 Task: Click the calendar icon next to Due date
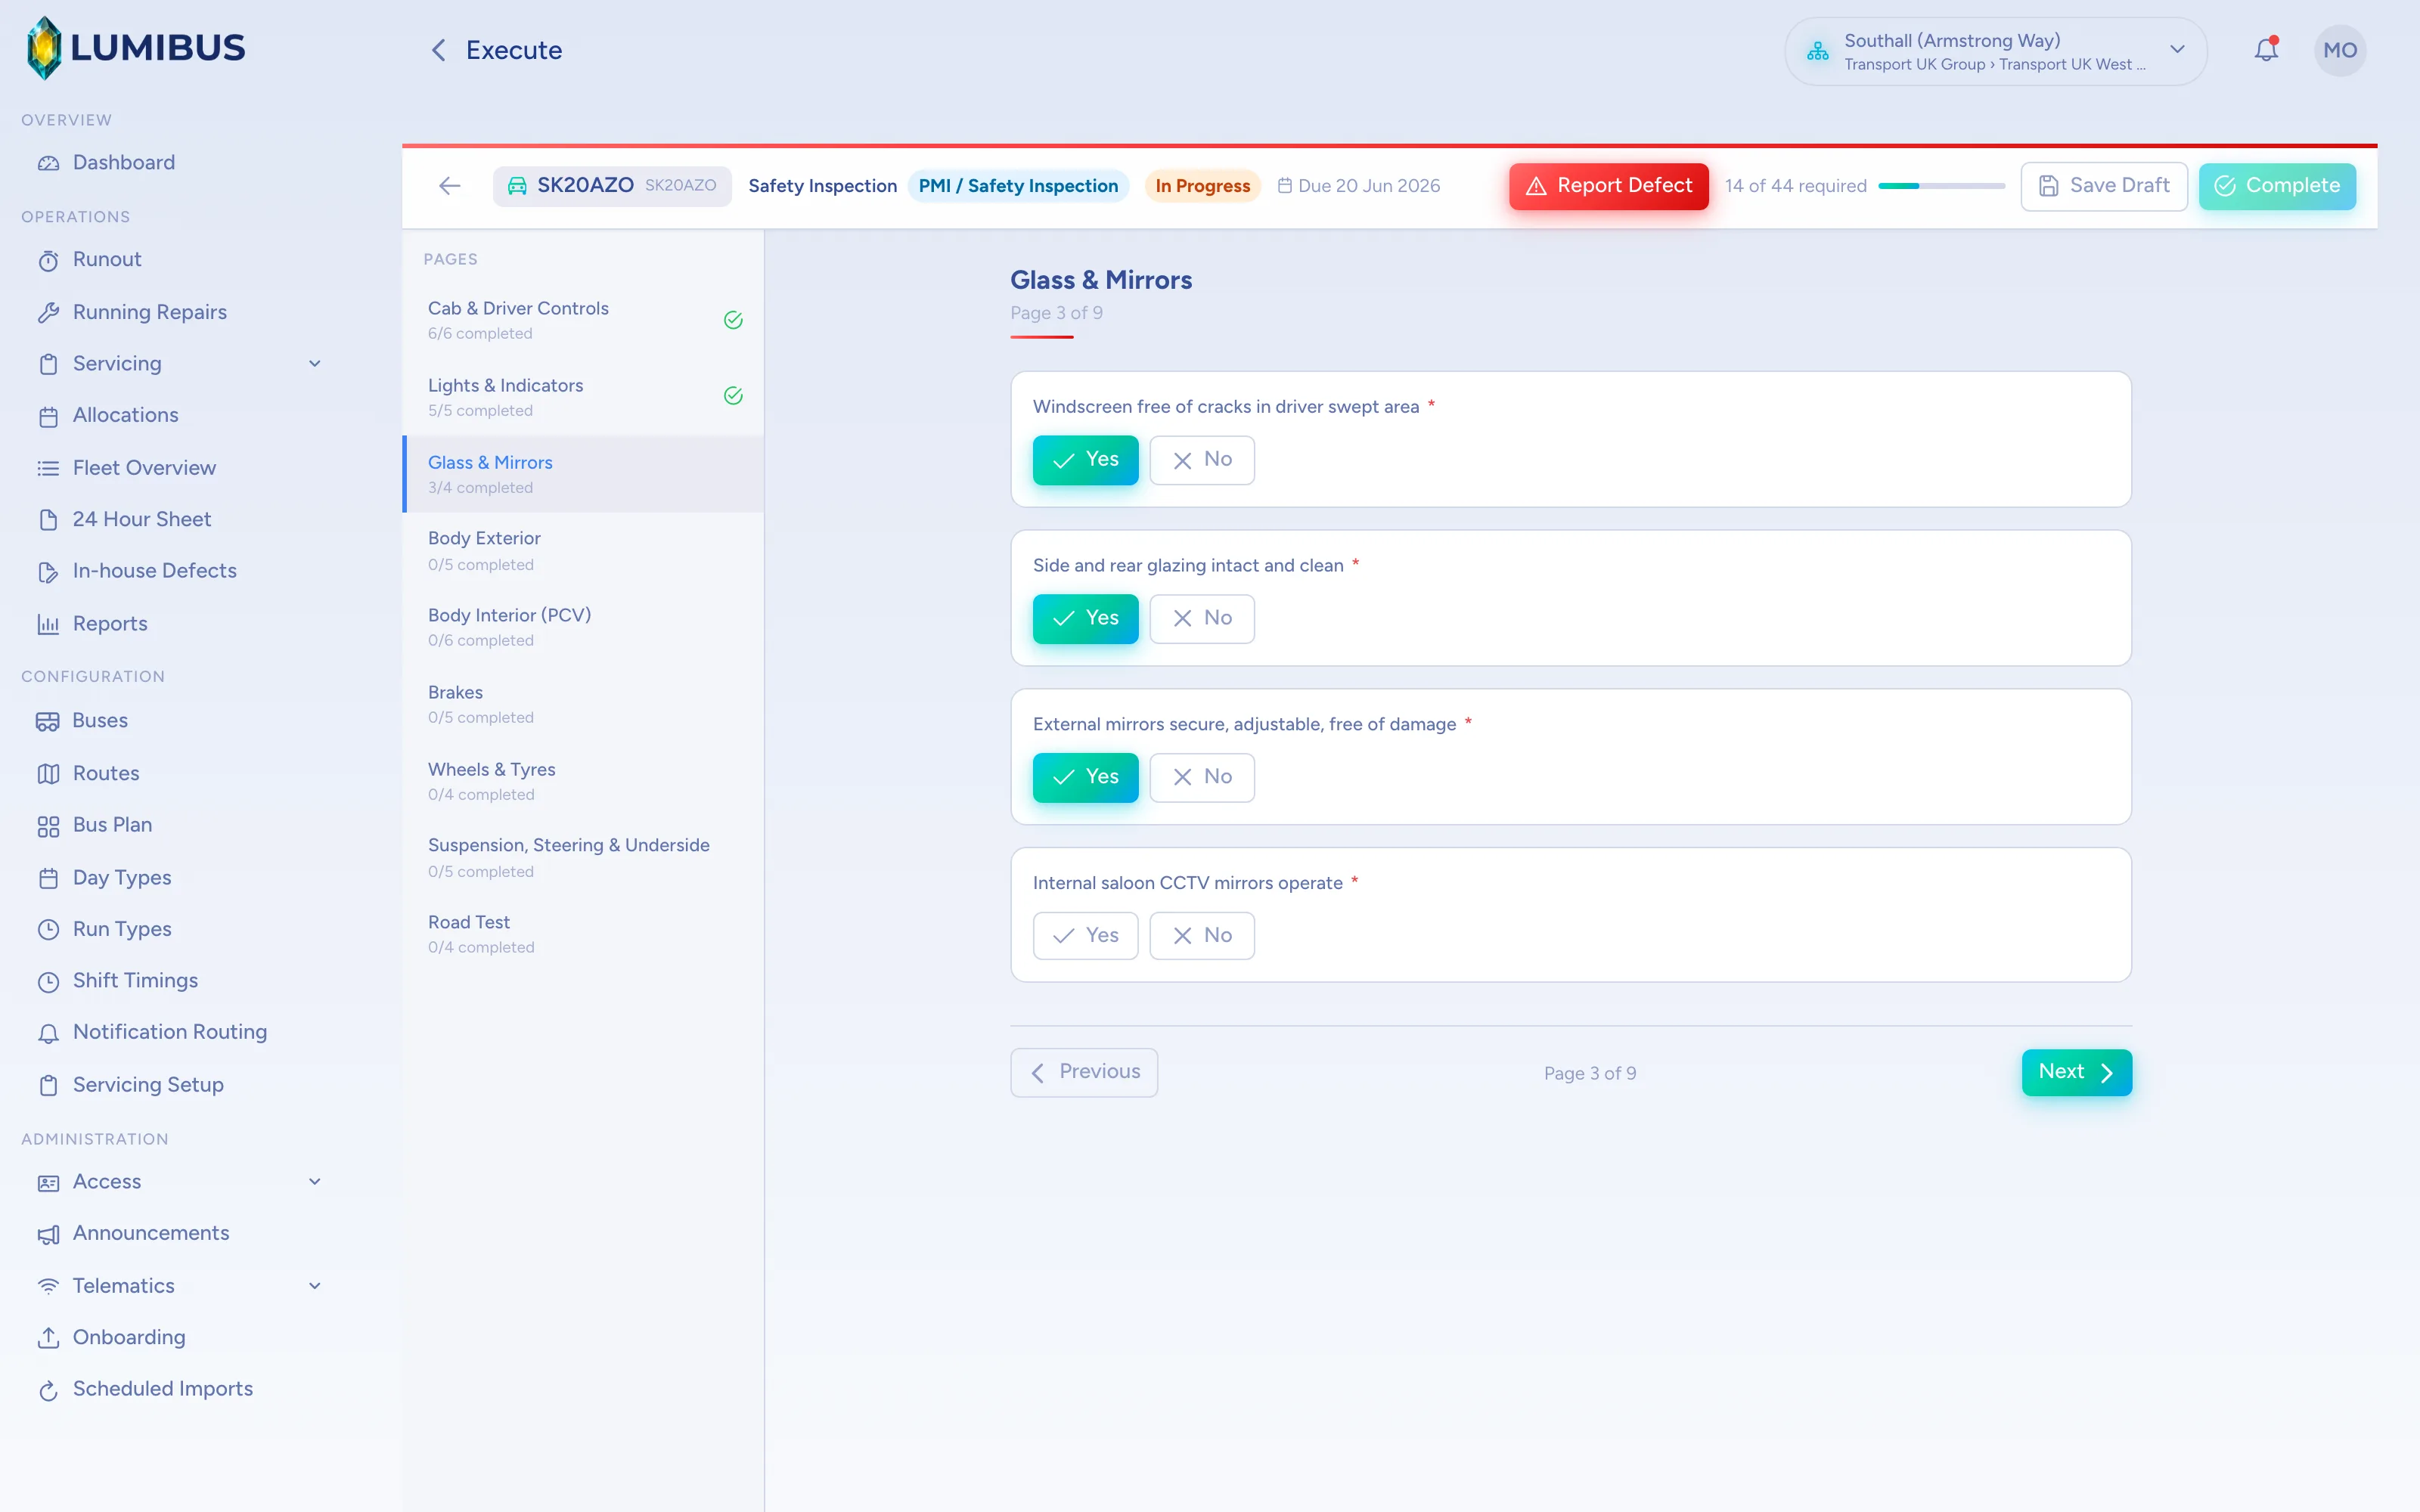click(1284, 186)
